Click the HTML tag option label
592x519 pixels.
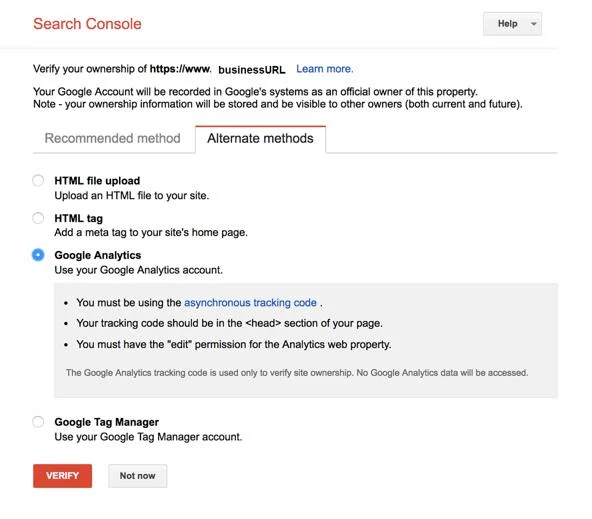click(79, 218)
